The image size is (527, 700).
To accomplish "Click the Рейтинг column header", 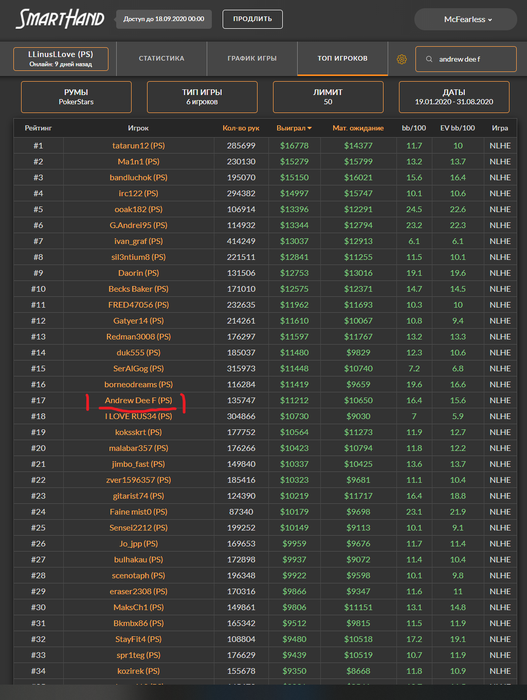I will coord(38,128).
